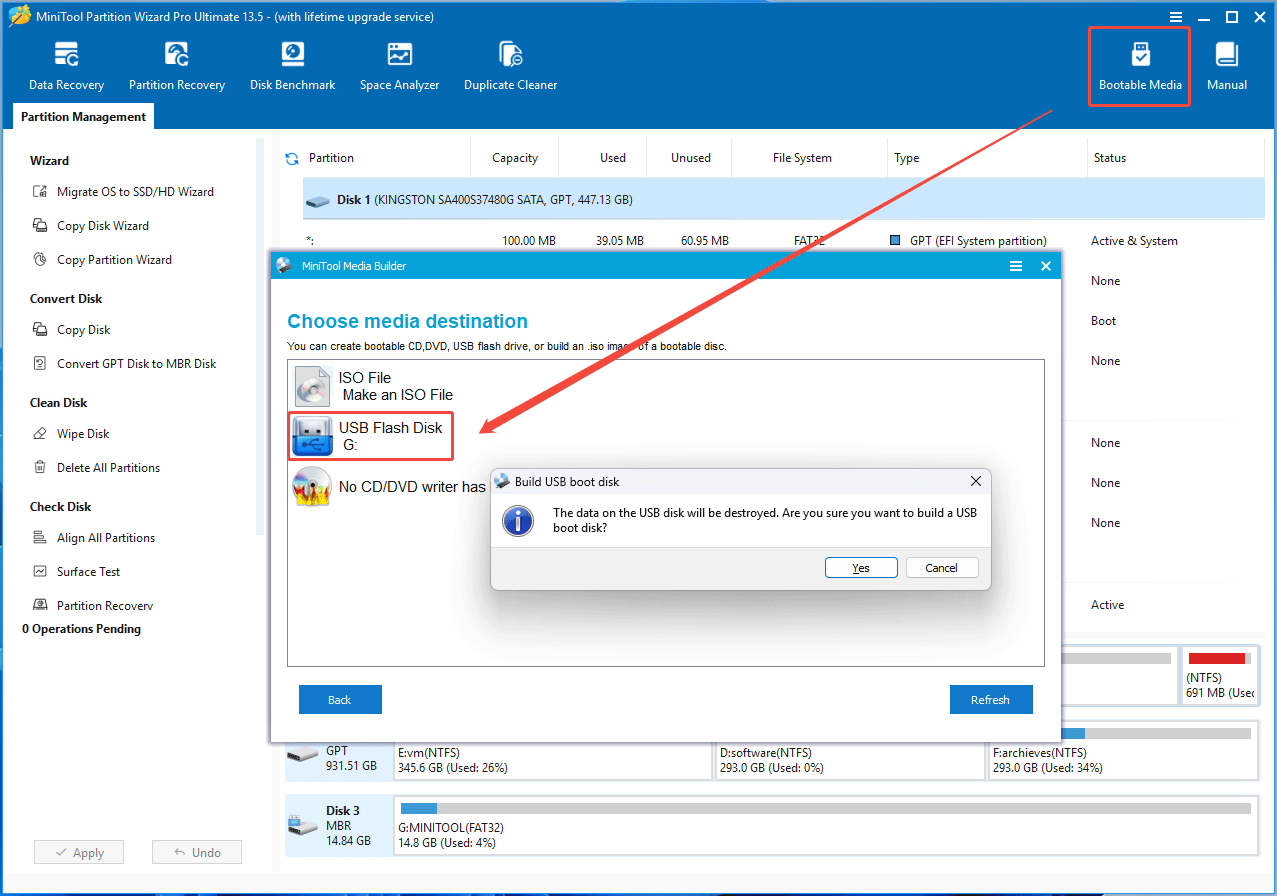Open the Media Builder window menu

(1015, 266)
